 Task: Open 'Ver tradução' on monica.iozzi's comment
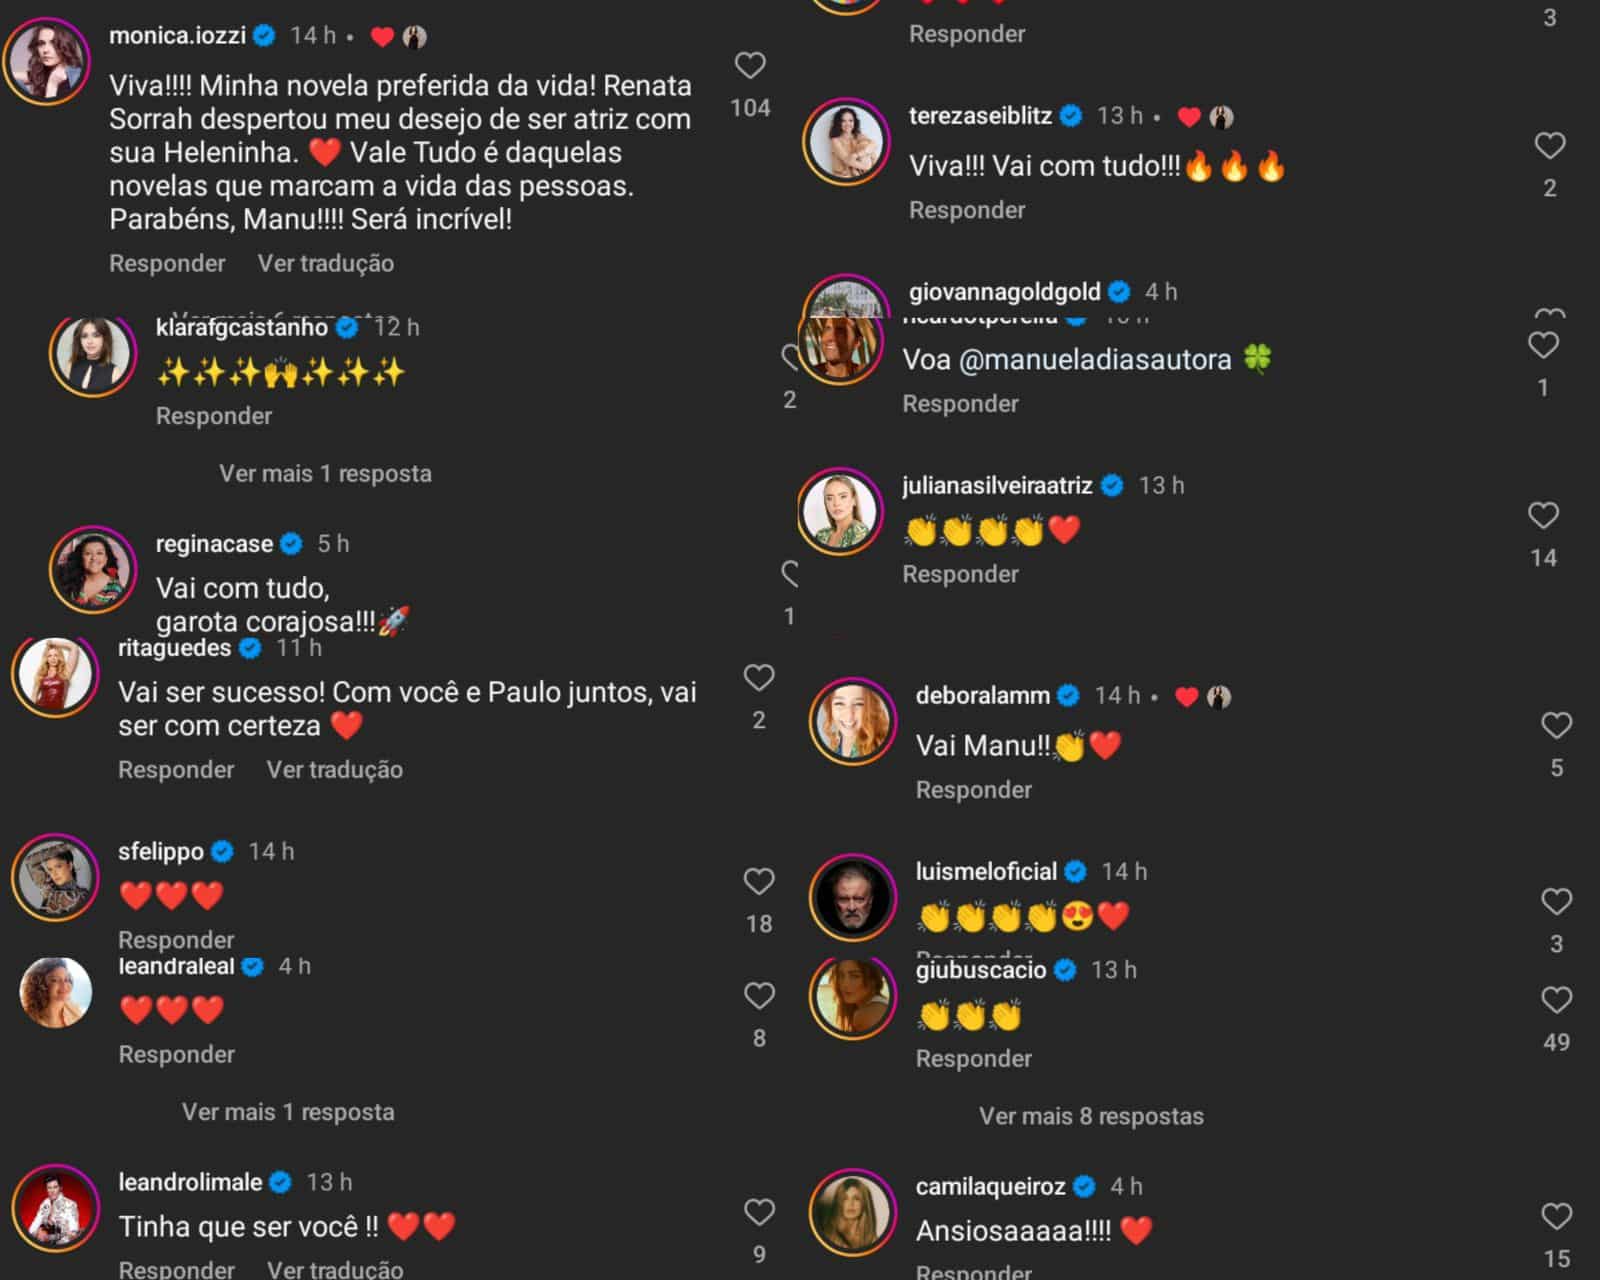[326, 263]
